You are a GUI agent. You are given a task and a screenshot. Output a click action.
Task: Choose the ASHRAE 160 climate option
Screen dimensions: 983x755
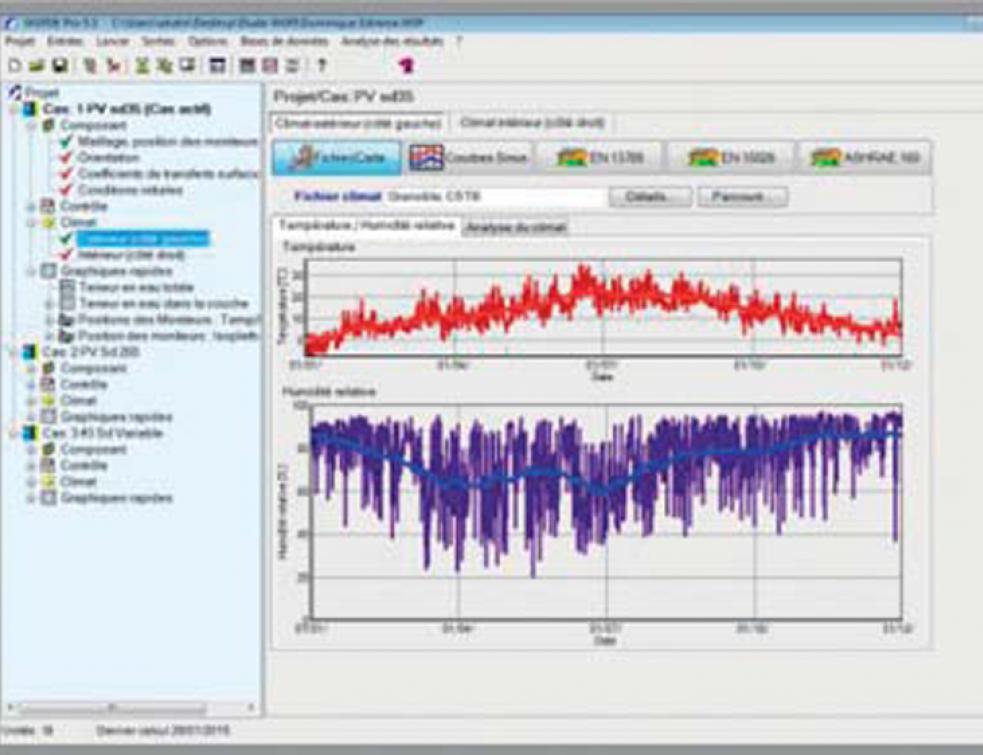coord(865,157)
